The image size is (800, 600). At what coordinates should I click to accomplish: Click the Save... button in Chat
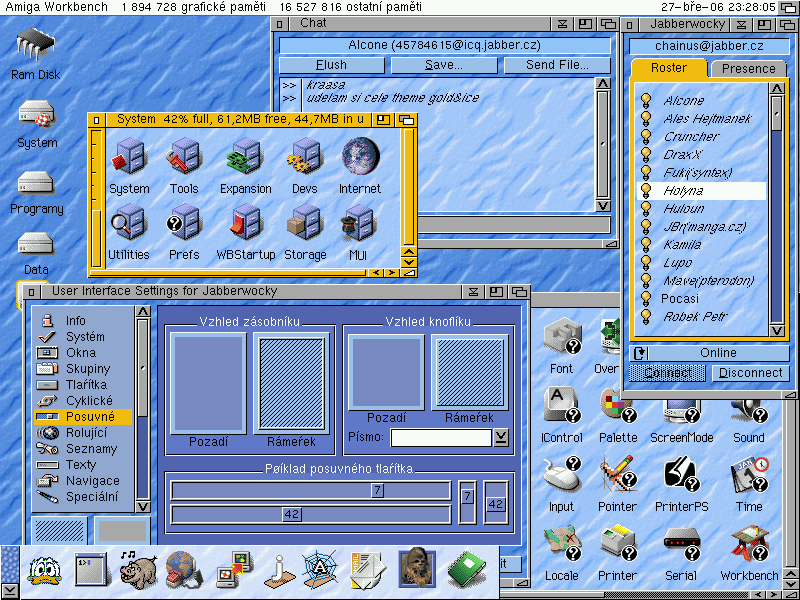pos(444,65)
